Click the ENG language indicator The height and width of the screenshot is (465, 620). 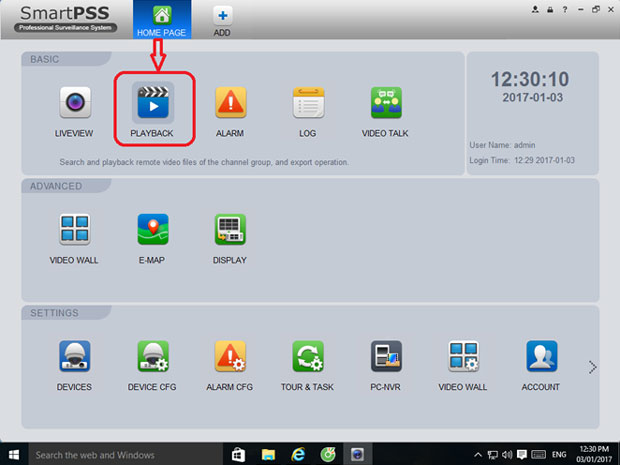[x=559, y=454]
